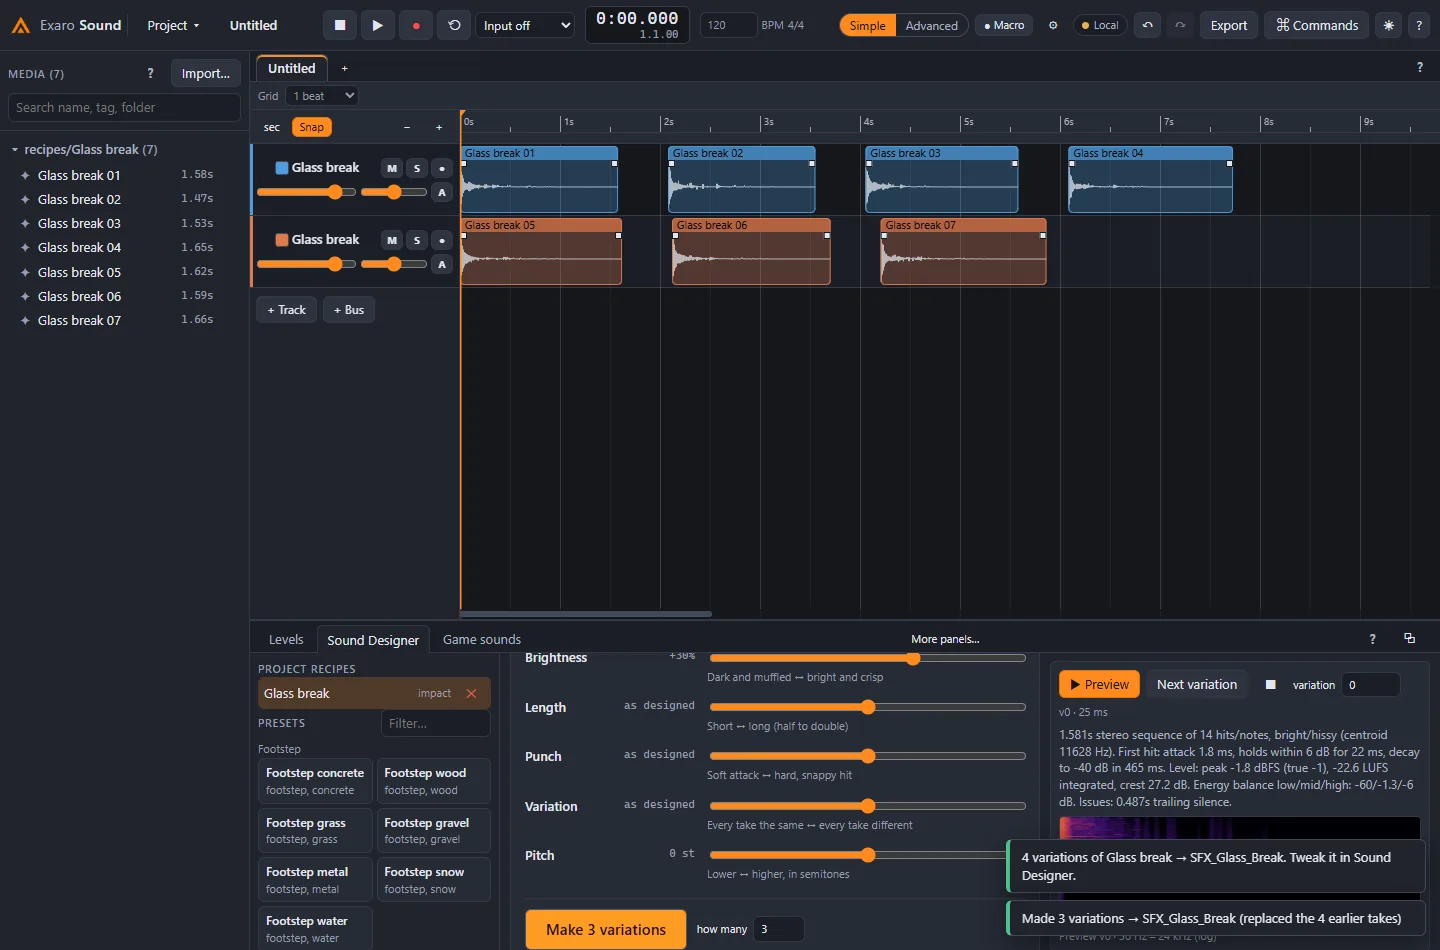
Task: Mute the second Glass break track
Action: (392, 240)
